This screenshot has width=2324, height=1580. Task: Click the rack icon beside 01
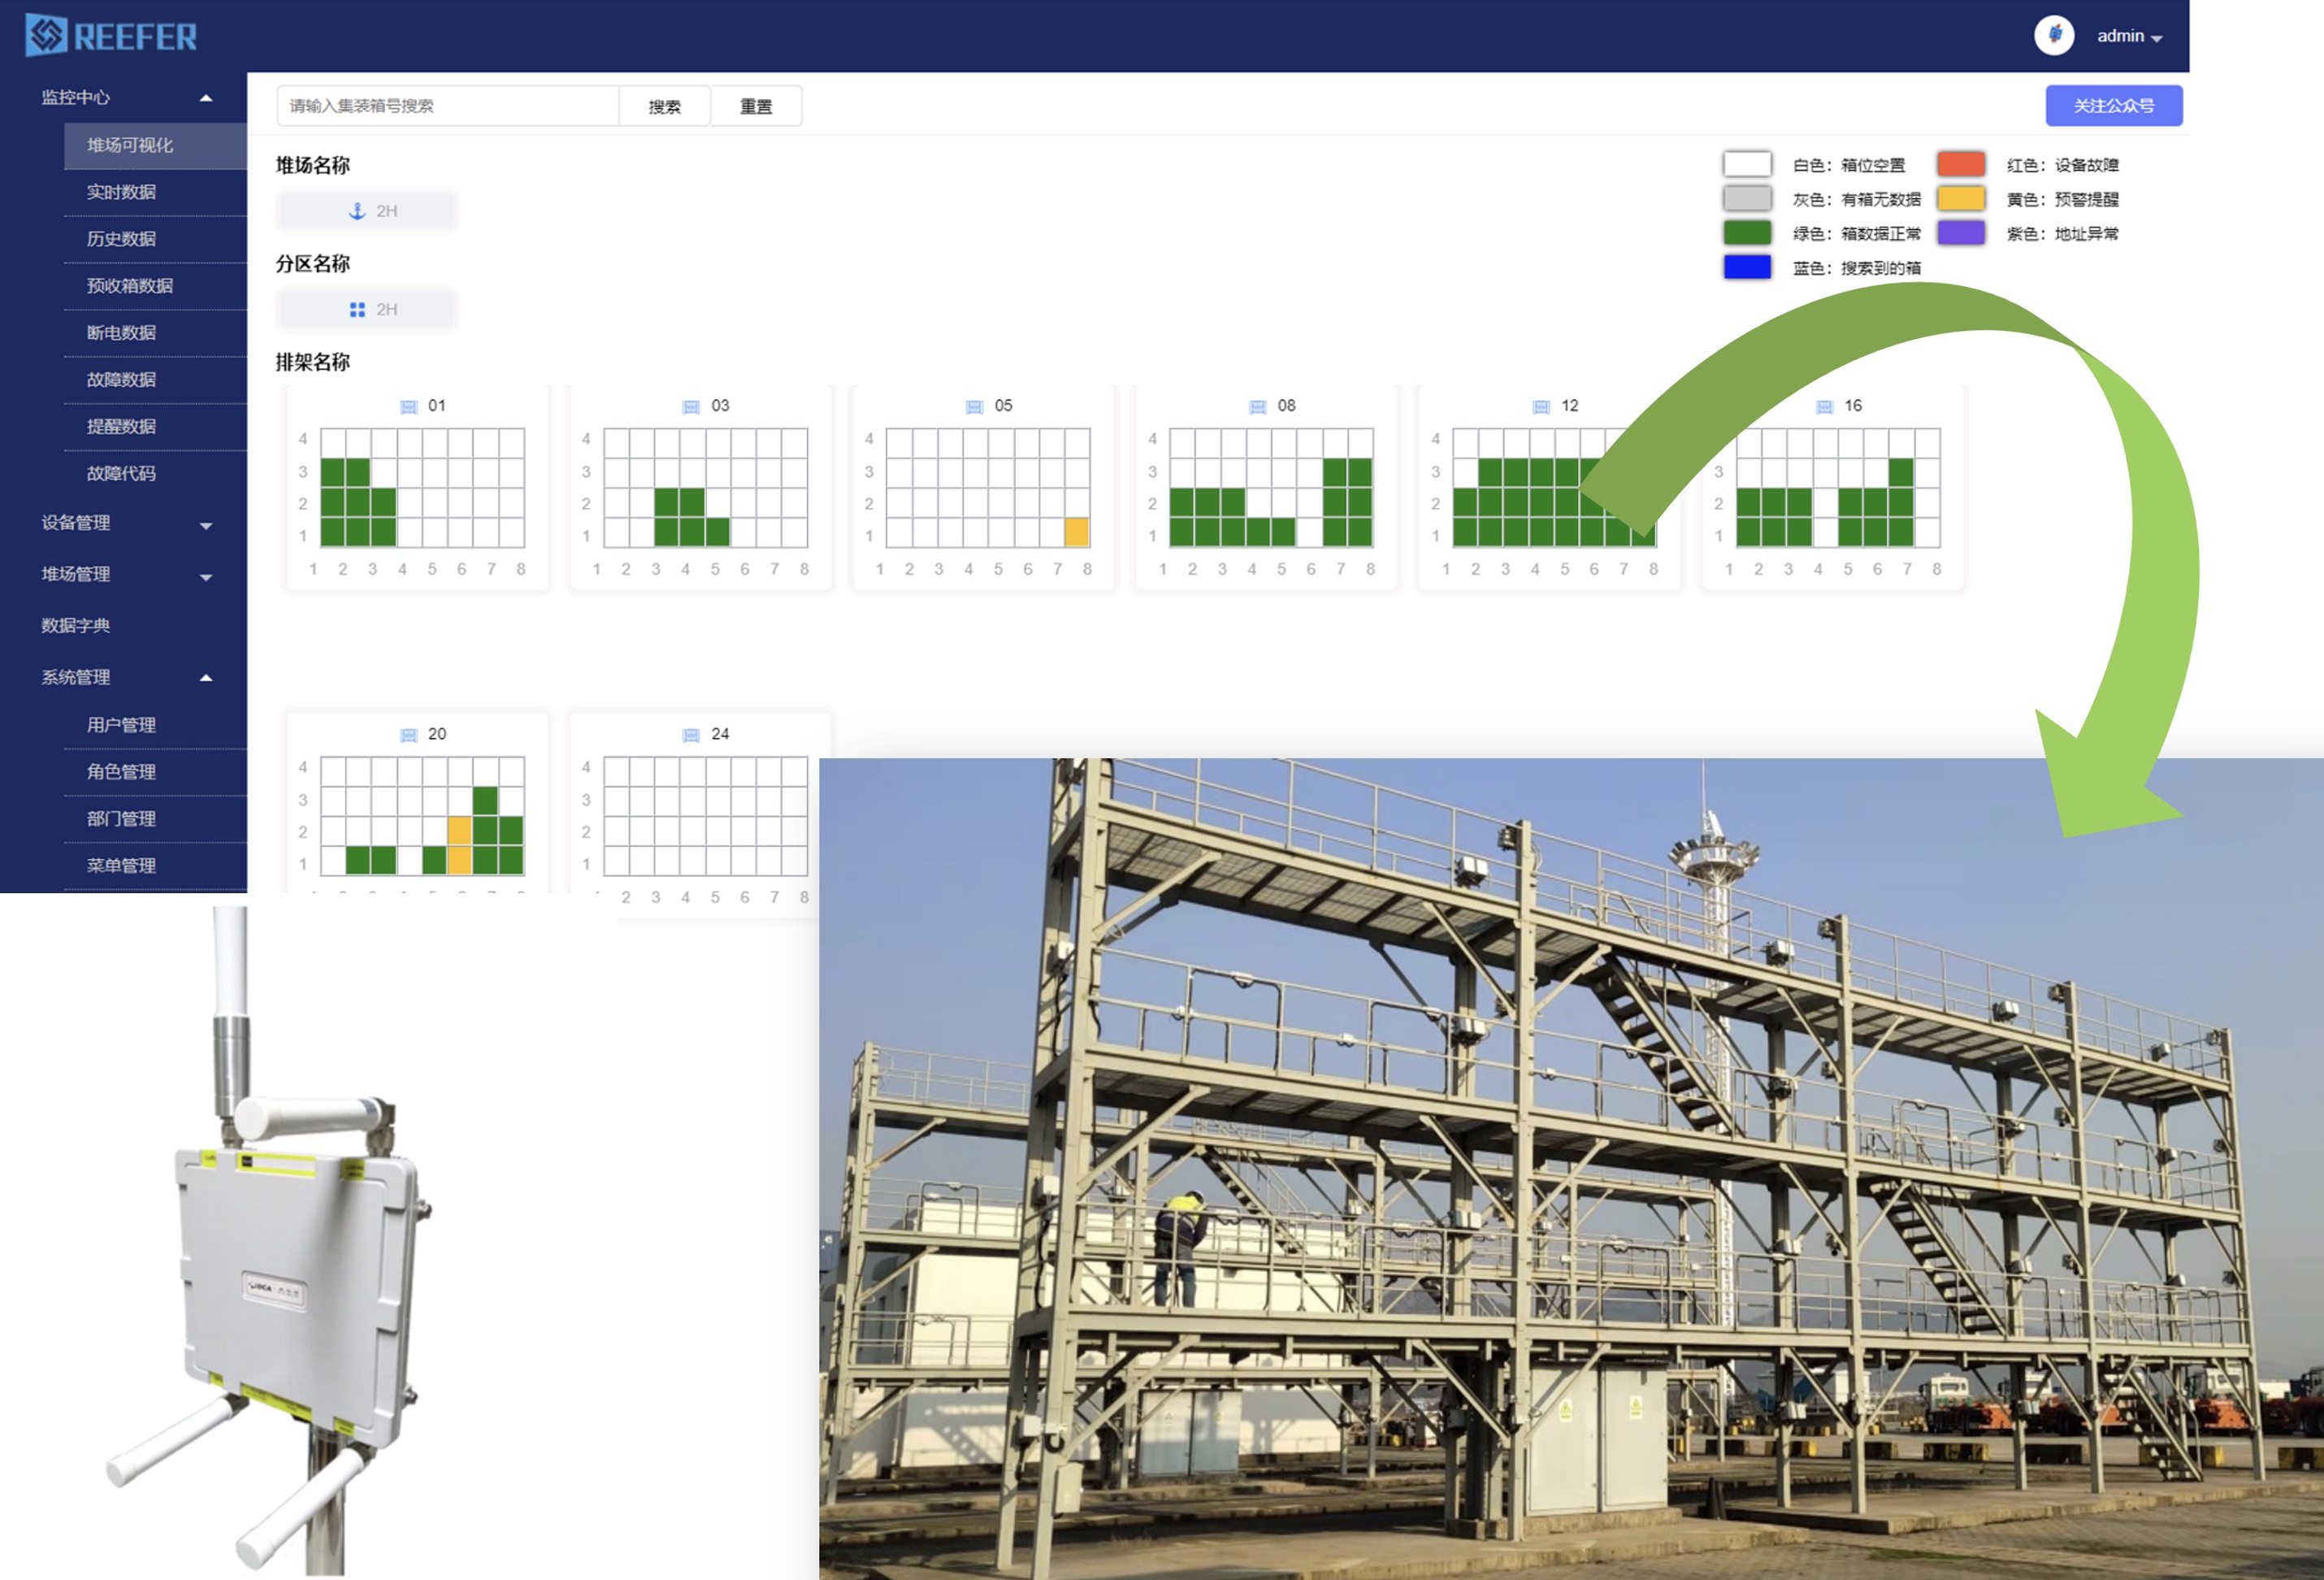[408, 406]
